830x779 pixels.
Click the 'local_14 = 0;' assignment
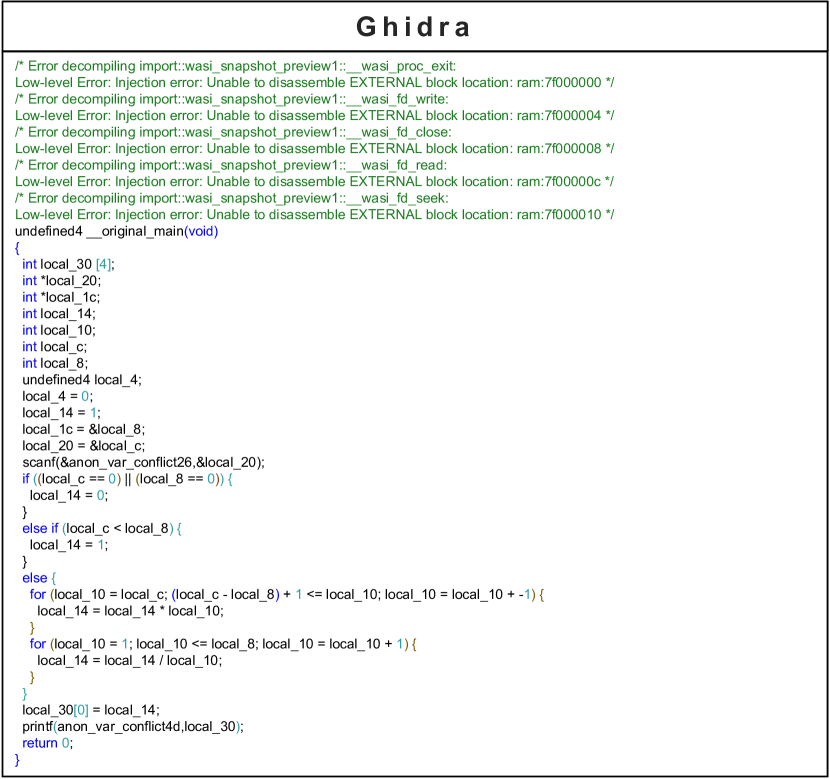(x=69, y=495)
